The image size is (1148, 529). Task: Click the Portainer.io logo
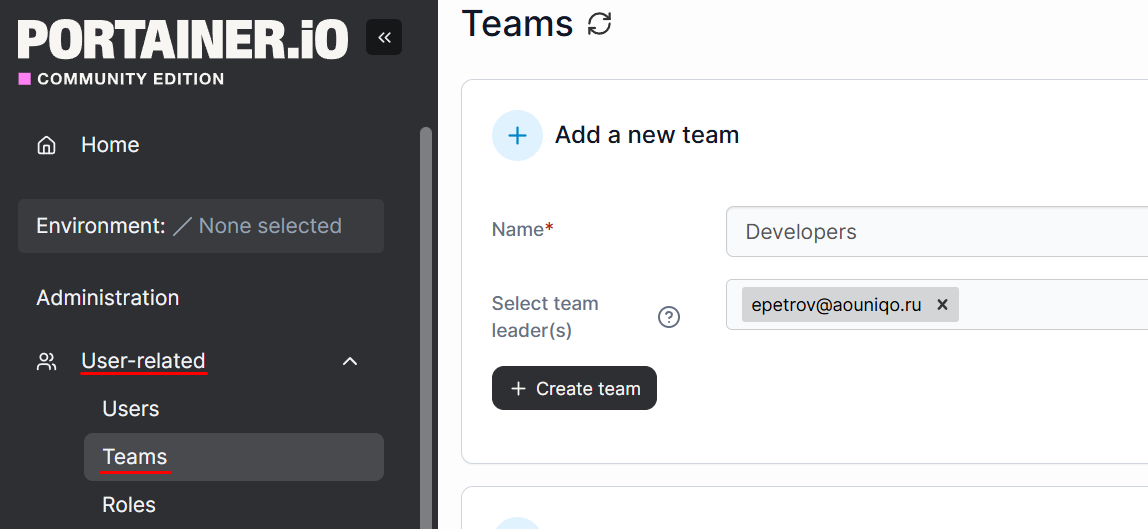click(x=183, y=40)
